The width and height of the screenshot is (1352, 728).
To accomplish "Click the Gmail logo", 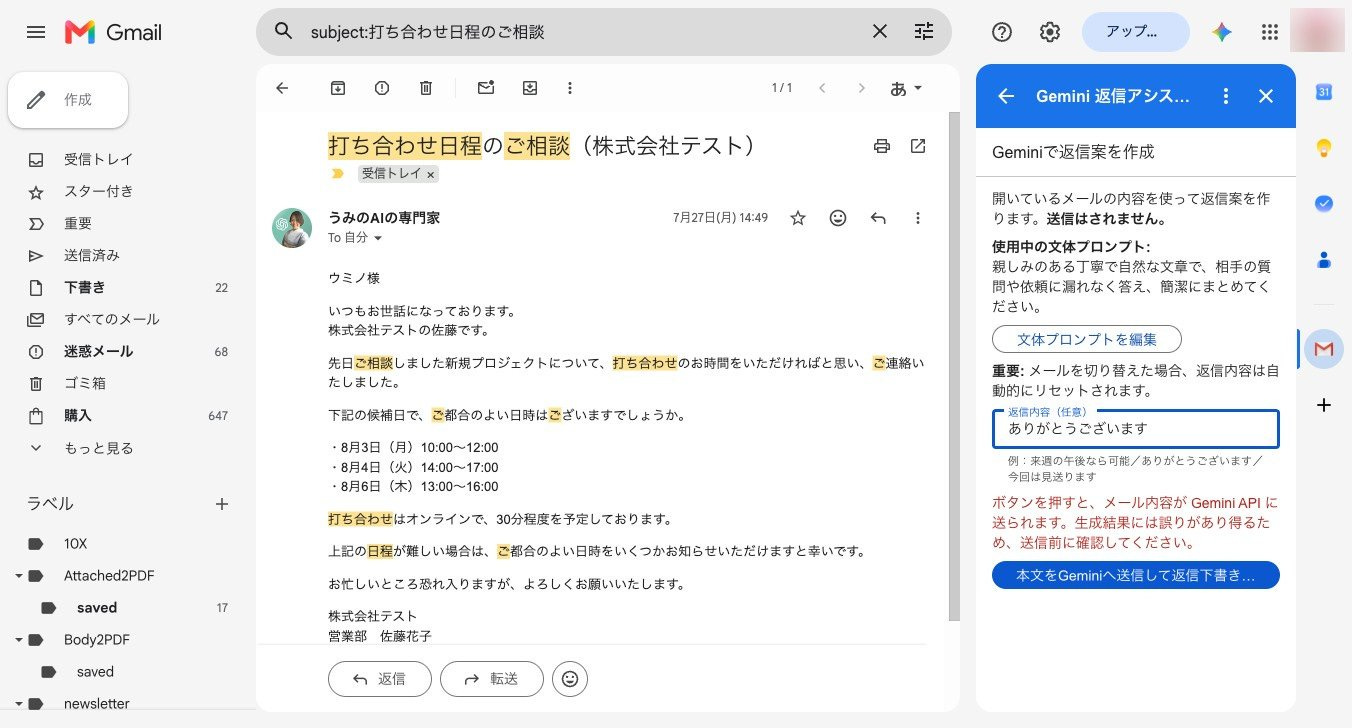I will (113, 32).
